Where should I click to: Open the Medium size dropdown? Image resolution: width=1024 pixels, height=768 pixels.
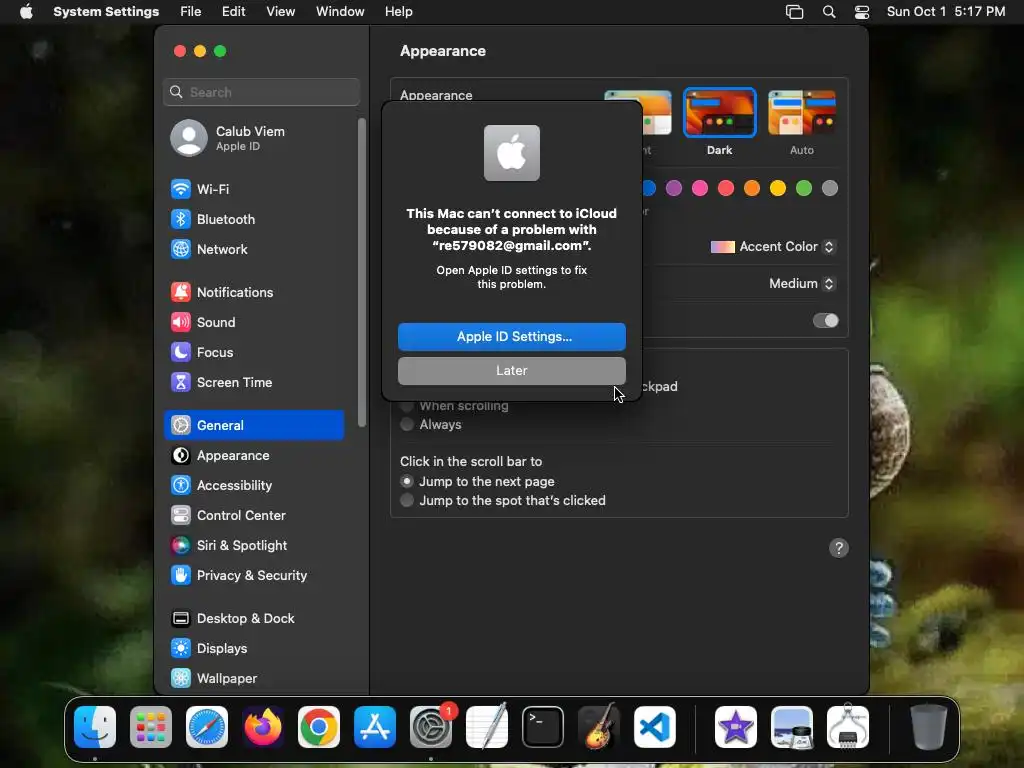click(802, 283)
